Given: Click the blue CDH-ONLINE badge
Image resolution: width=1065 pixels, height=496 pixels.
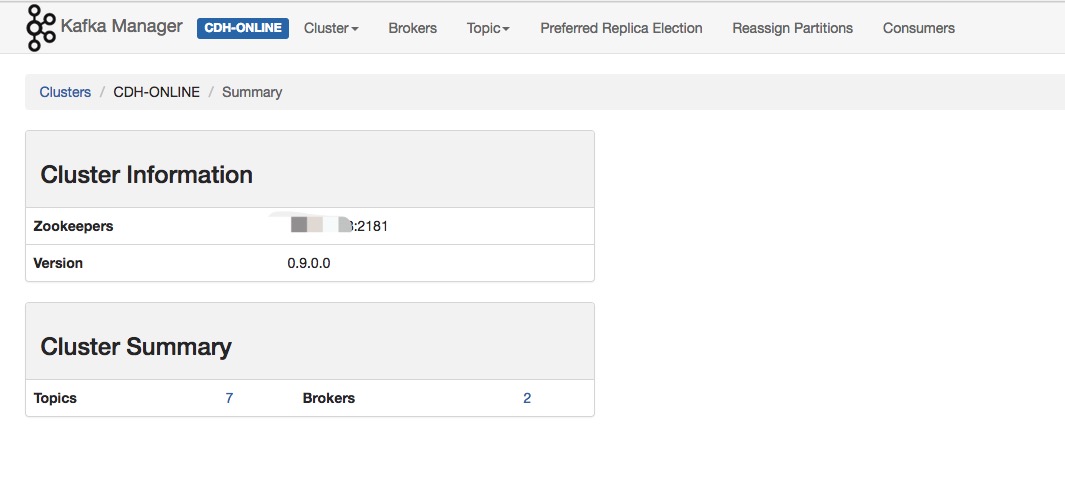Looking at the screenshot, I should coord(243,28).
